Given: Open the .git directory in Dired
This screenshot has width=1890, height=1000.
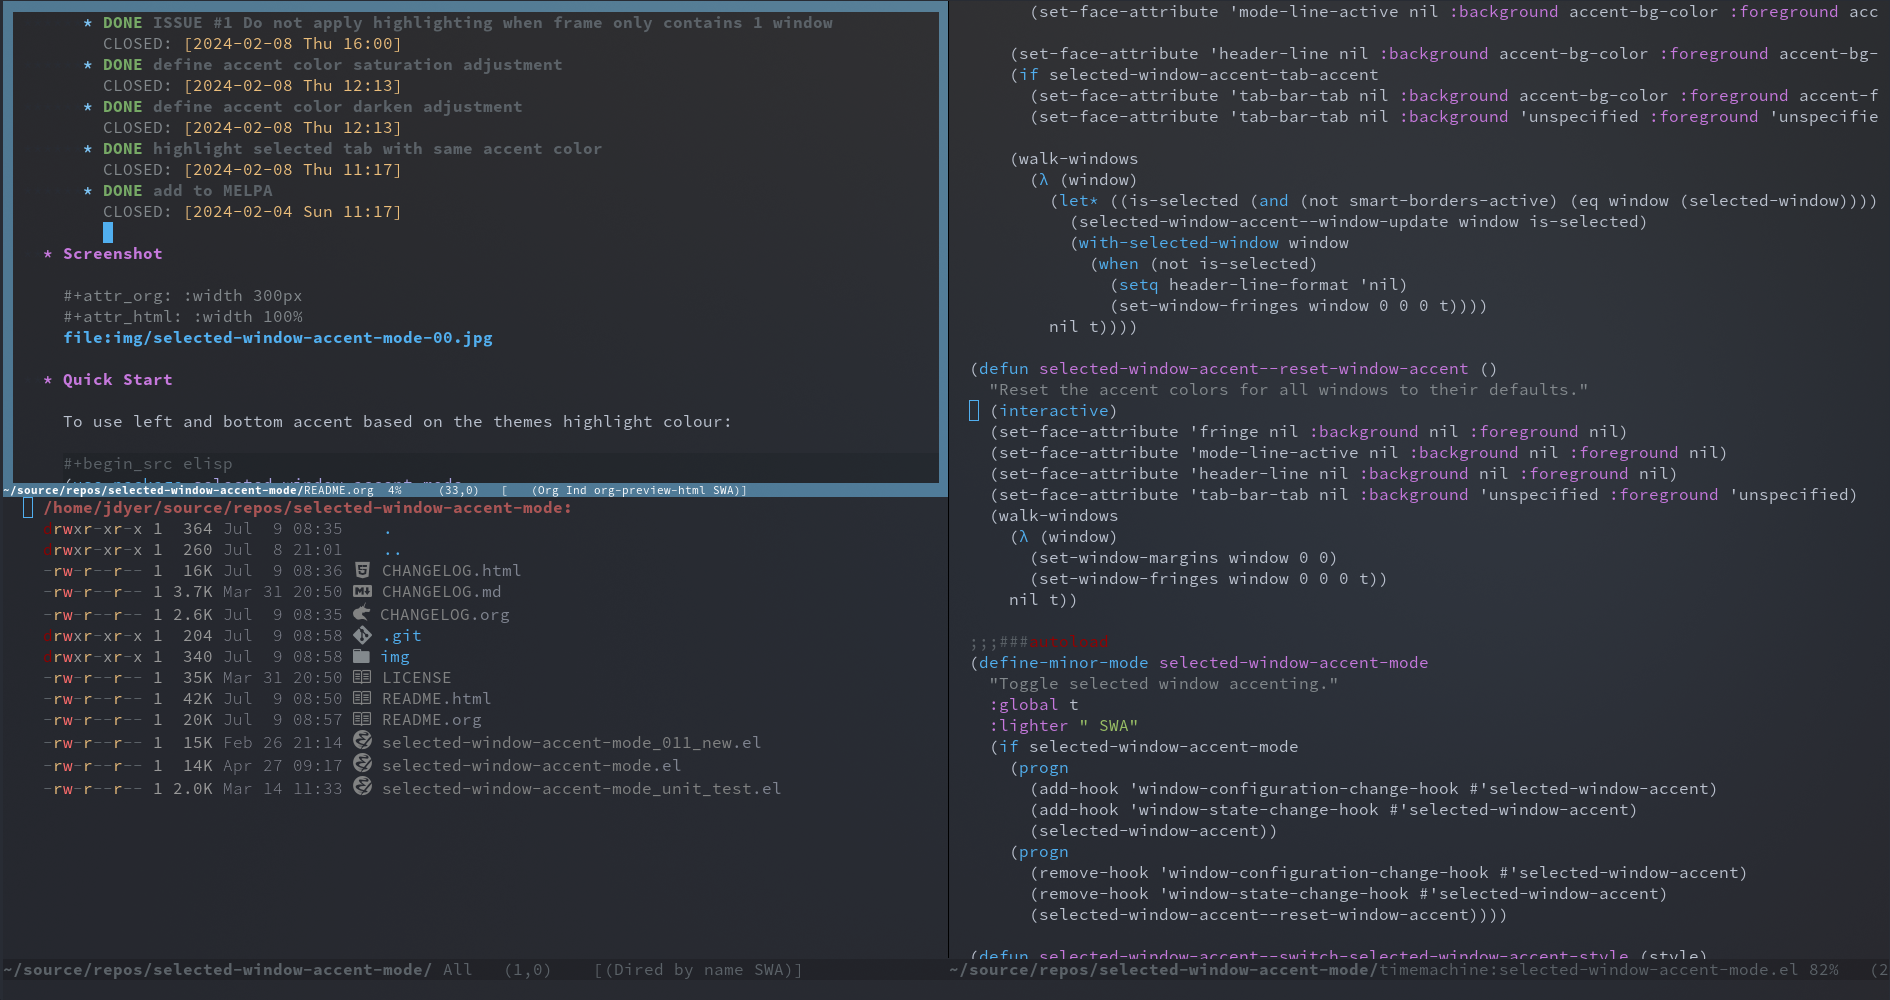Looking at the screenshot, I should [x=401, y=636].
